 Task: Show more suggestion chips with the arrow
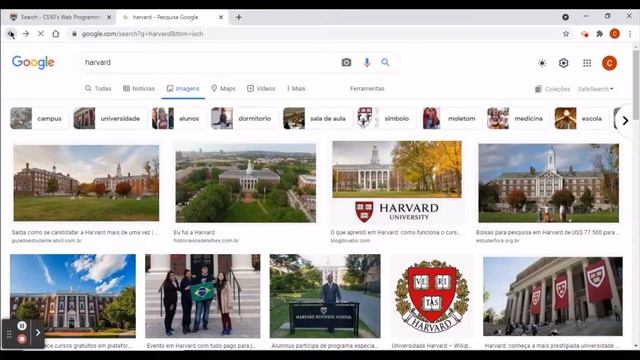pos(625,120)
